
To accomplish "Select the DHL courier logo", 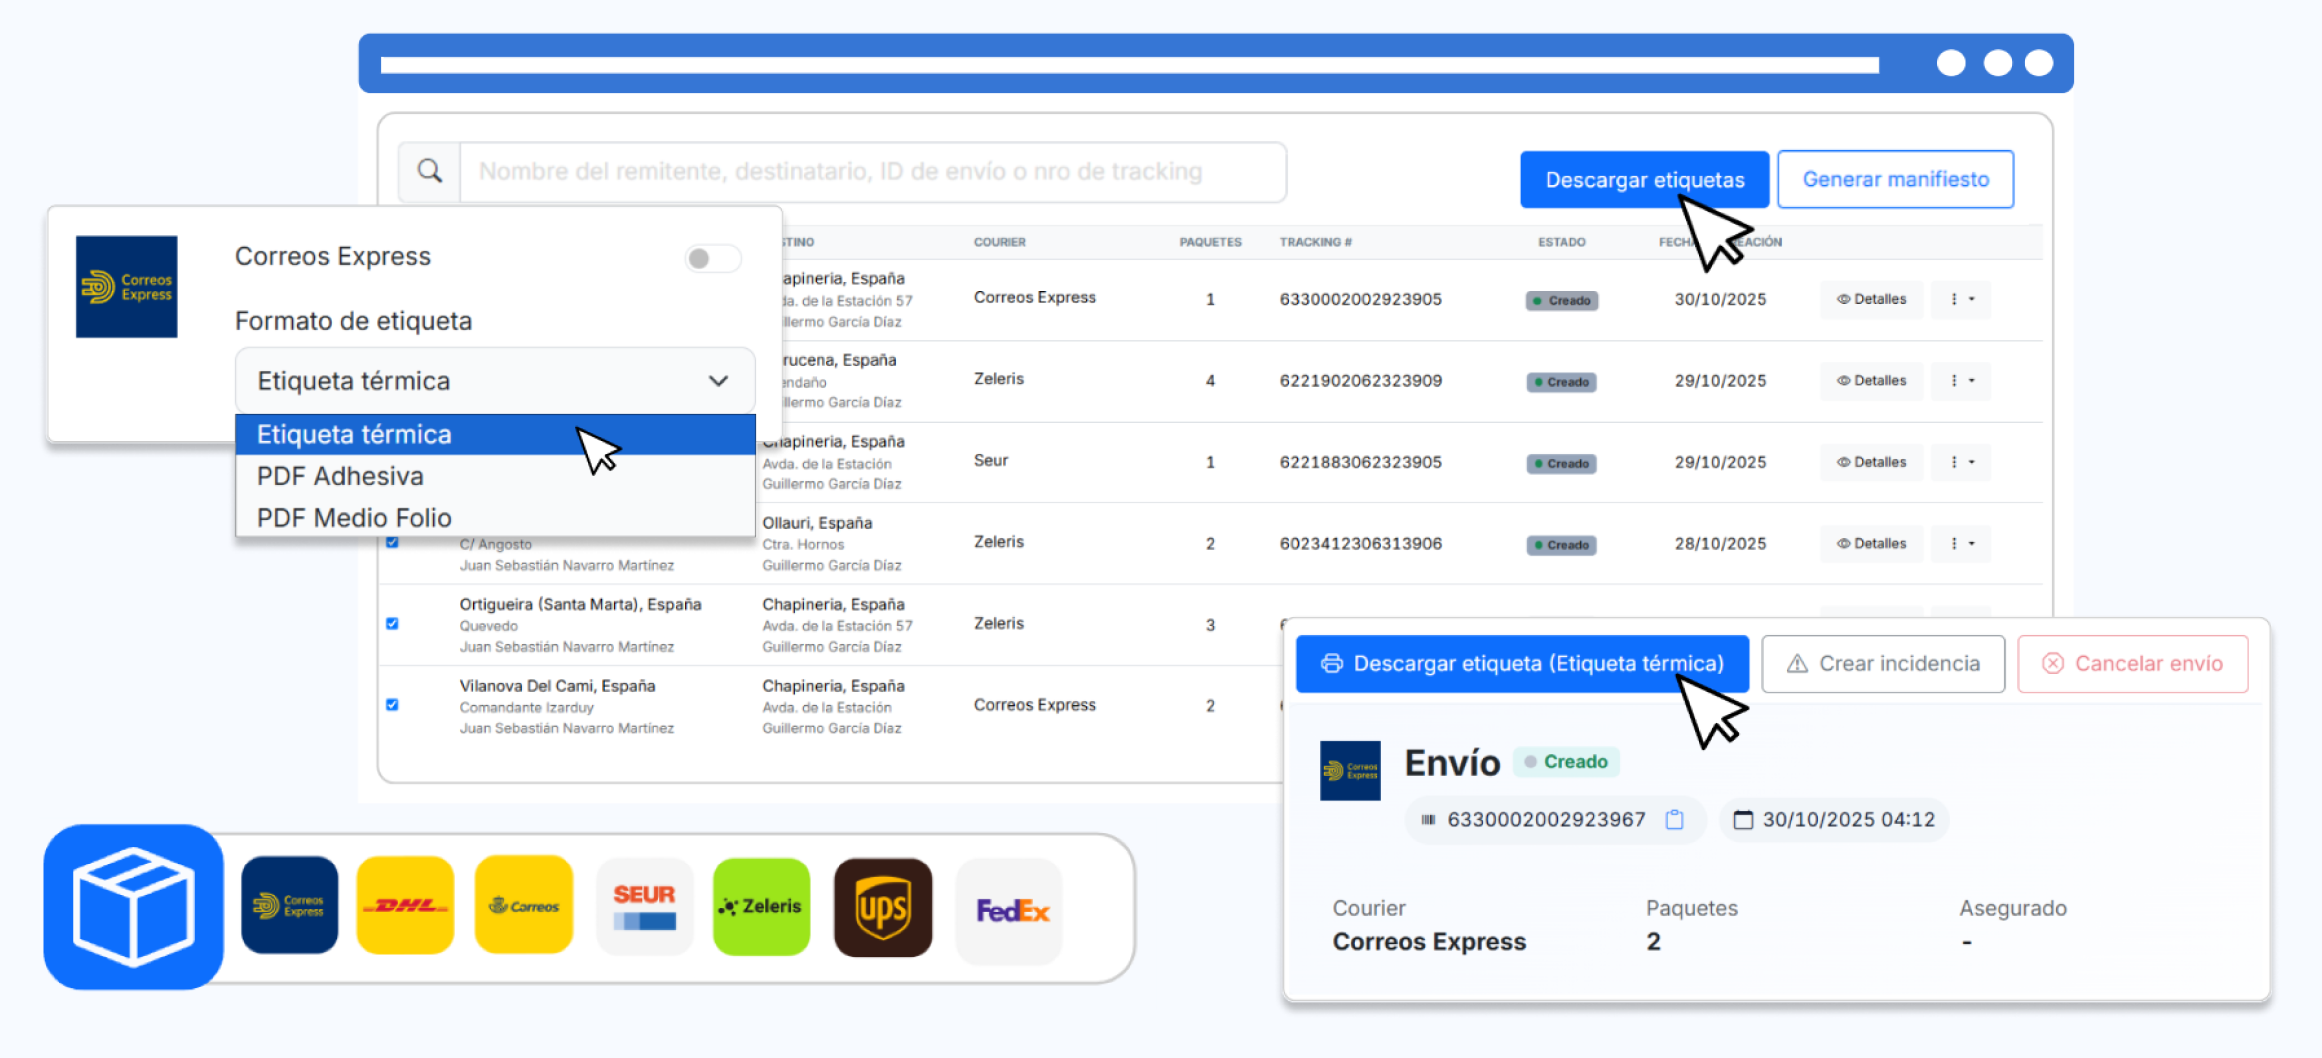I will (x=405, y=905).
